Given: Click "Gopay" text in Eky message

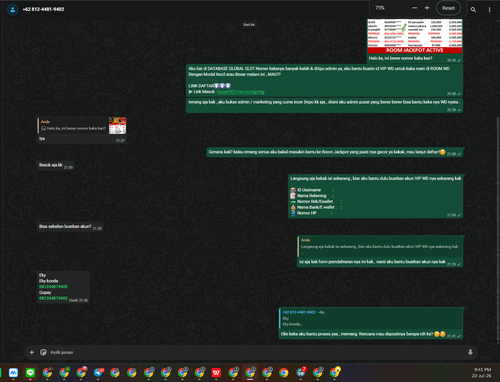Looking at the screenshot, I should [45, 292].
